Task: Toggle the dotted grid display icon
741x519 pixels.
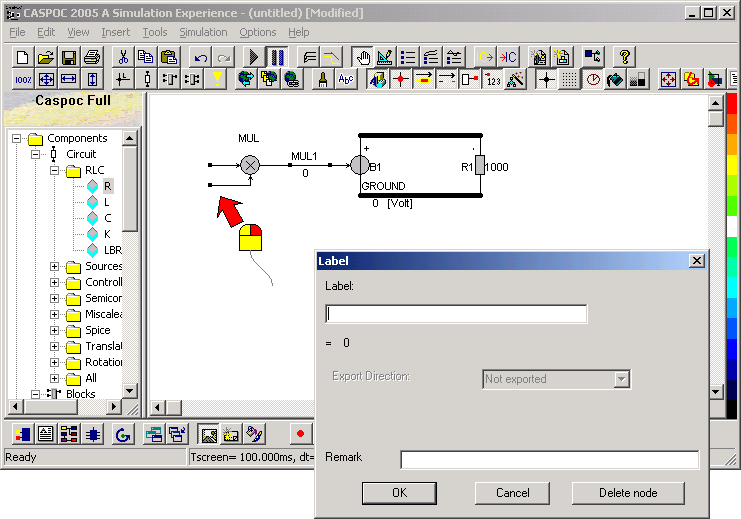Action: coord(569,79)
